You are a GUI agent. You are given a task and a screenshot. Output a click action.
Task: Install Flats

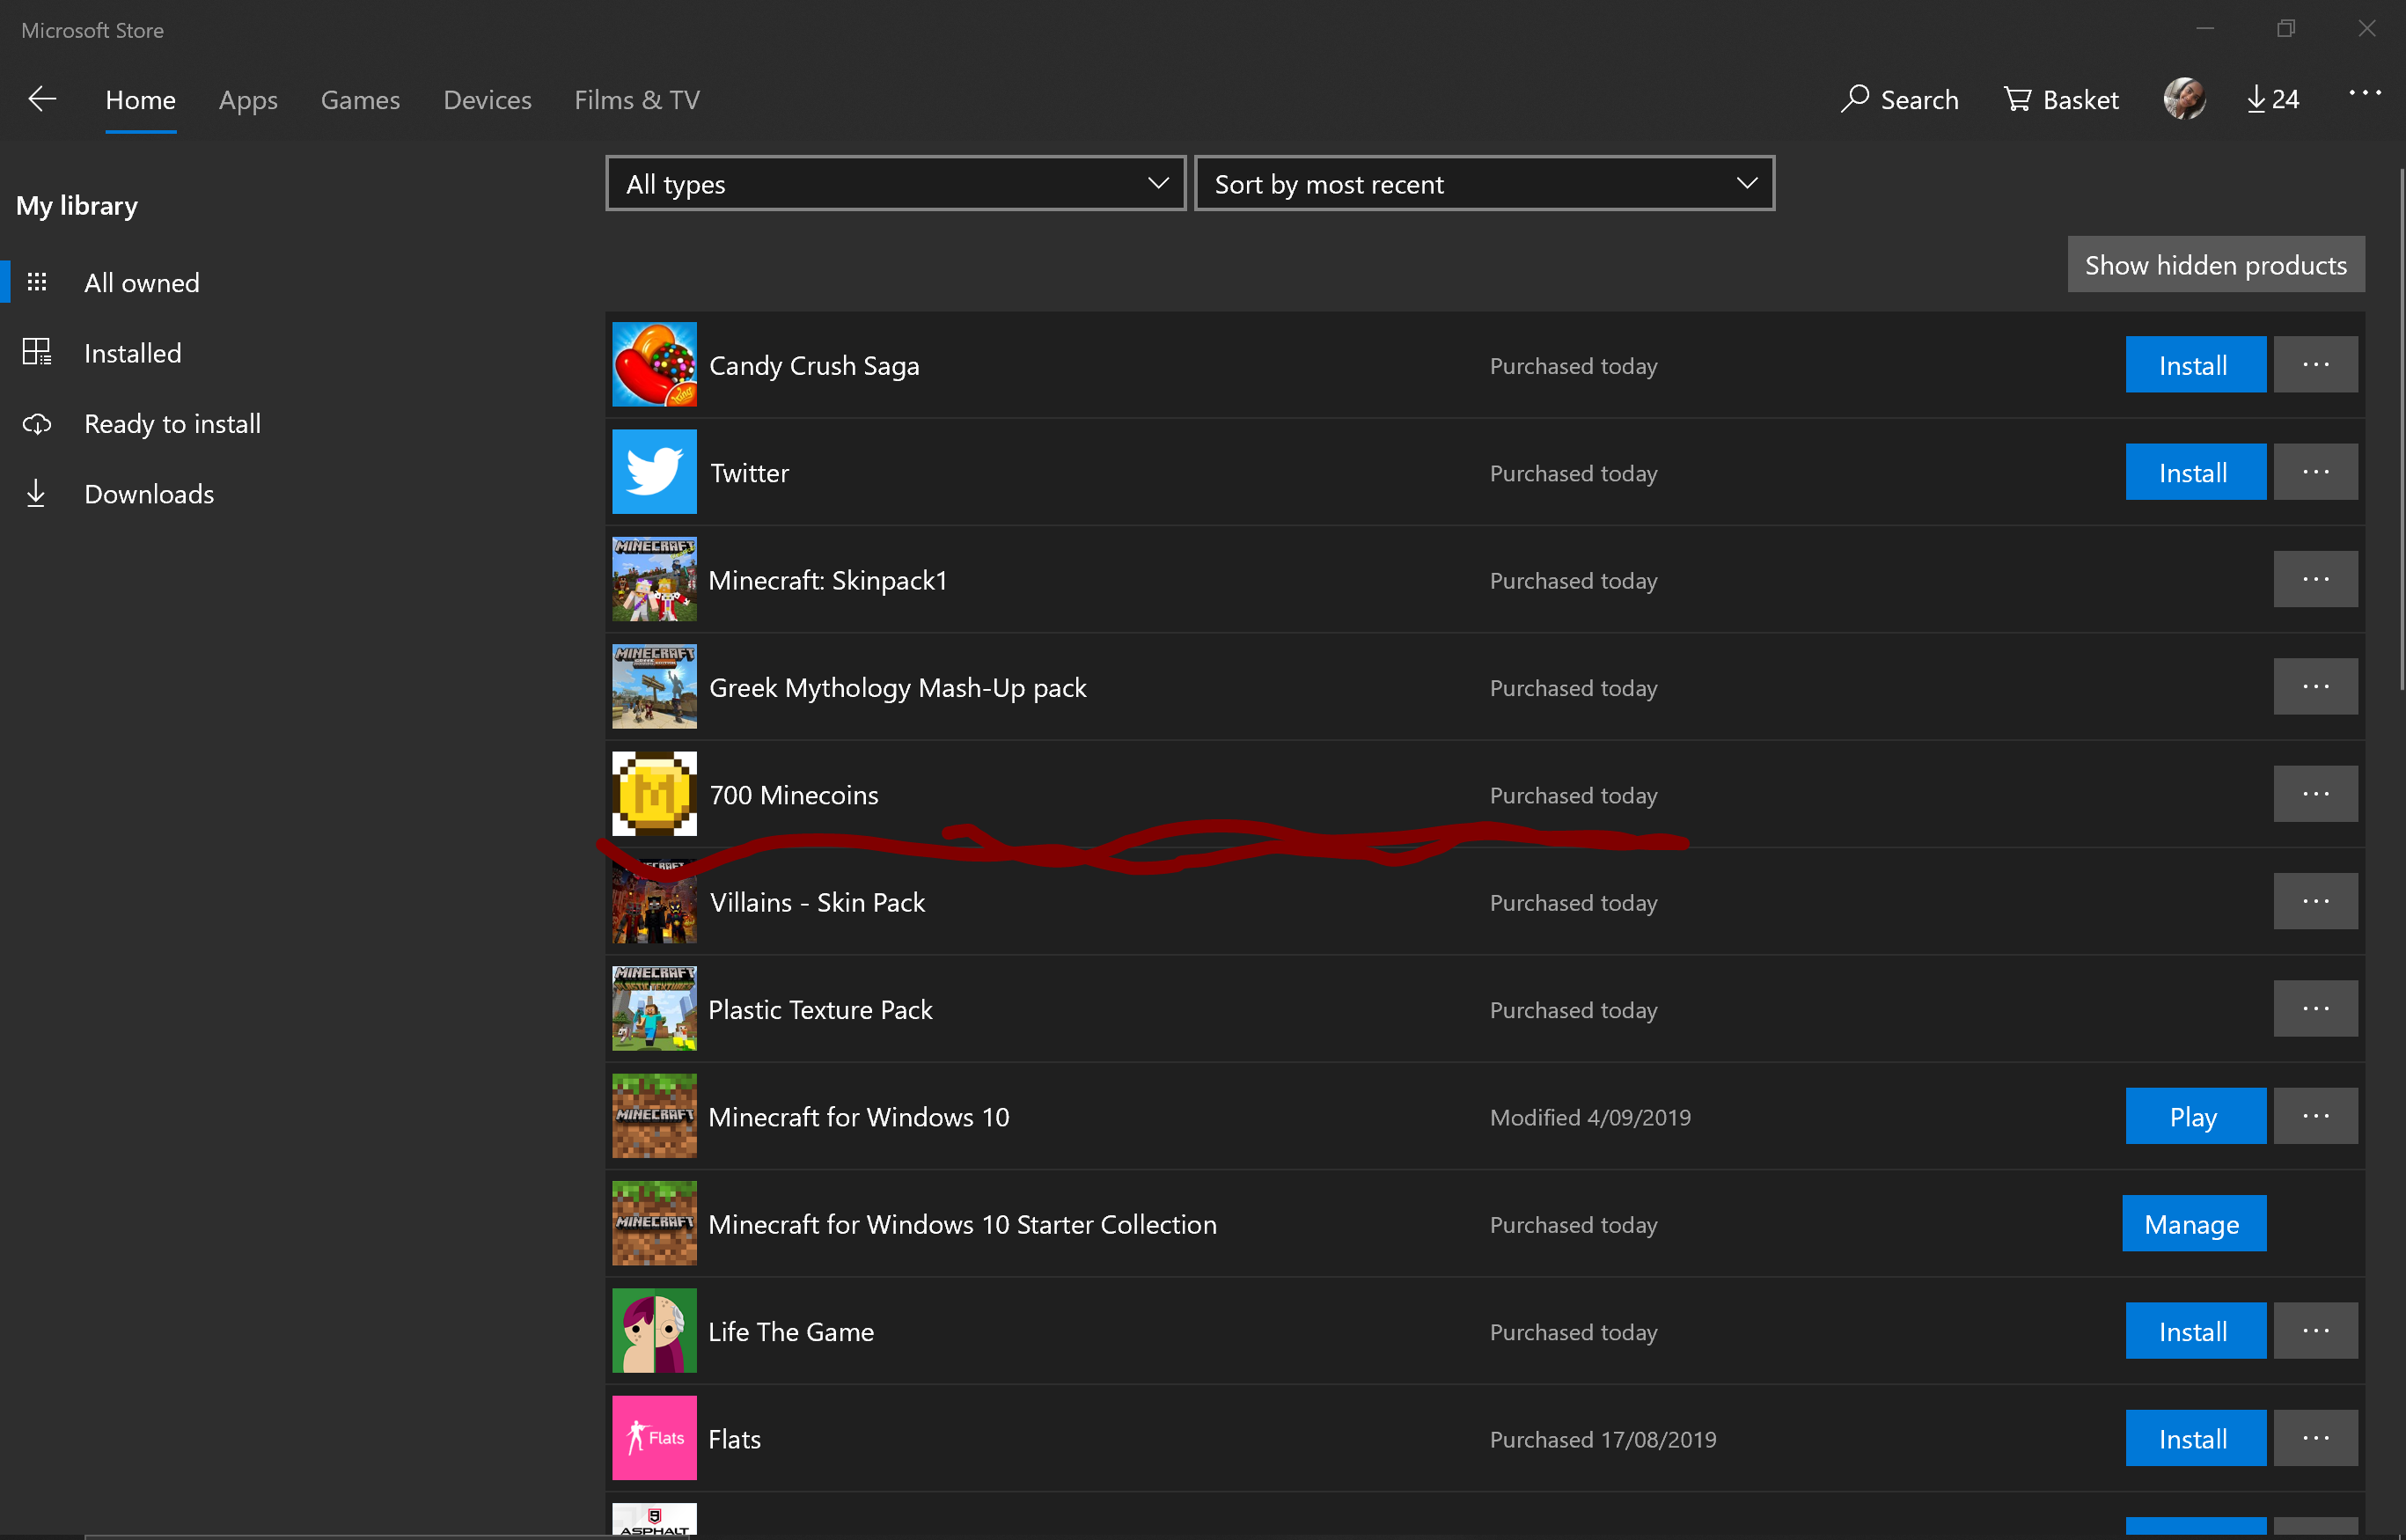[x=2195, y=1438]
